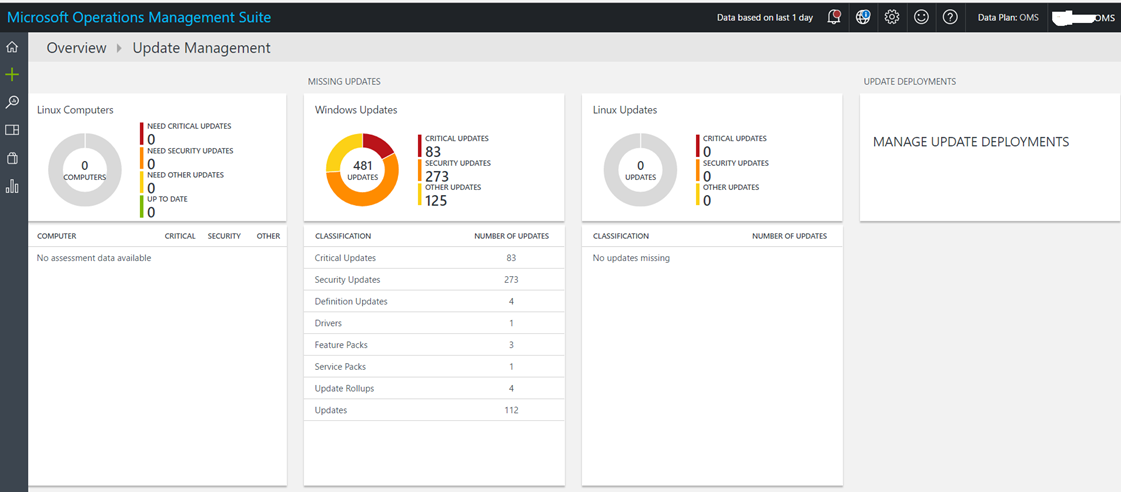Click Need Security Updates legend item
This screenshot has height=492, width=1121.
point(187,157)
